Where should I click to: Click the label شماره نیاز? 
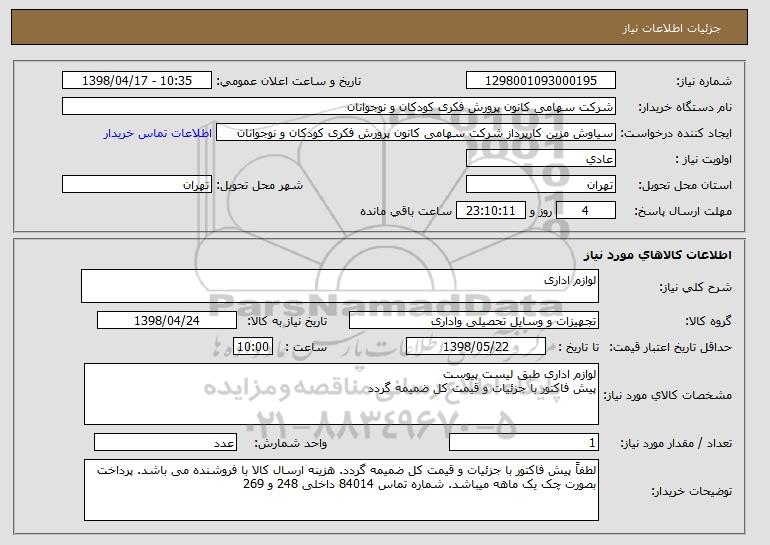704,82
